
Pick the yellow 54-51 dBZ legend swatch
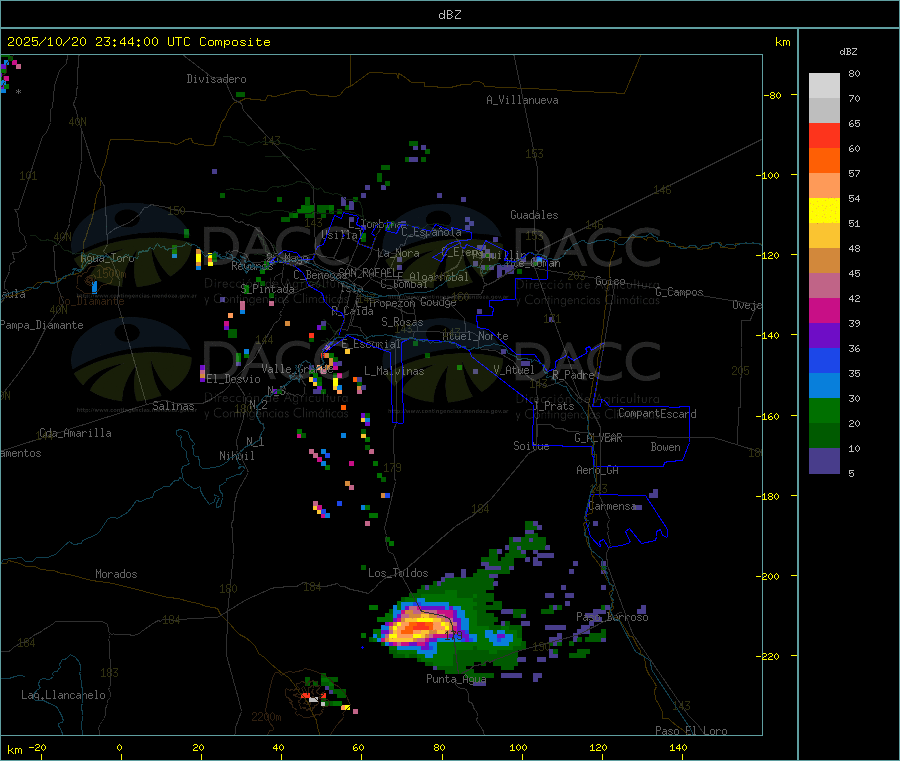tap(824, 211)
